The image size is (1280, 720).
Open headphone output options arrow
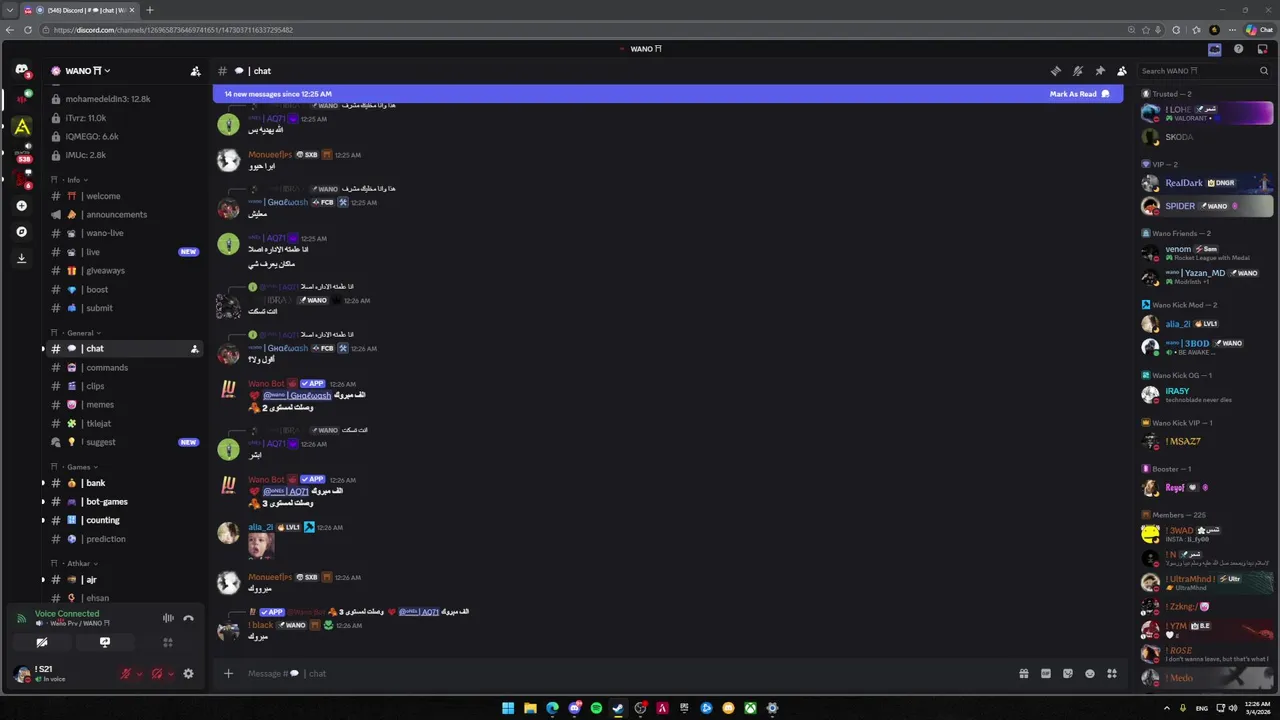(x=170, y=674)
